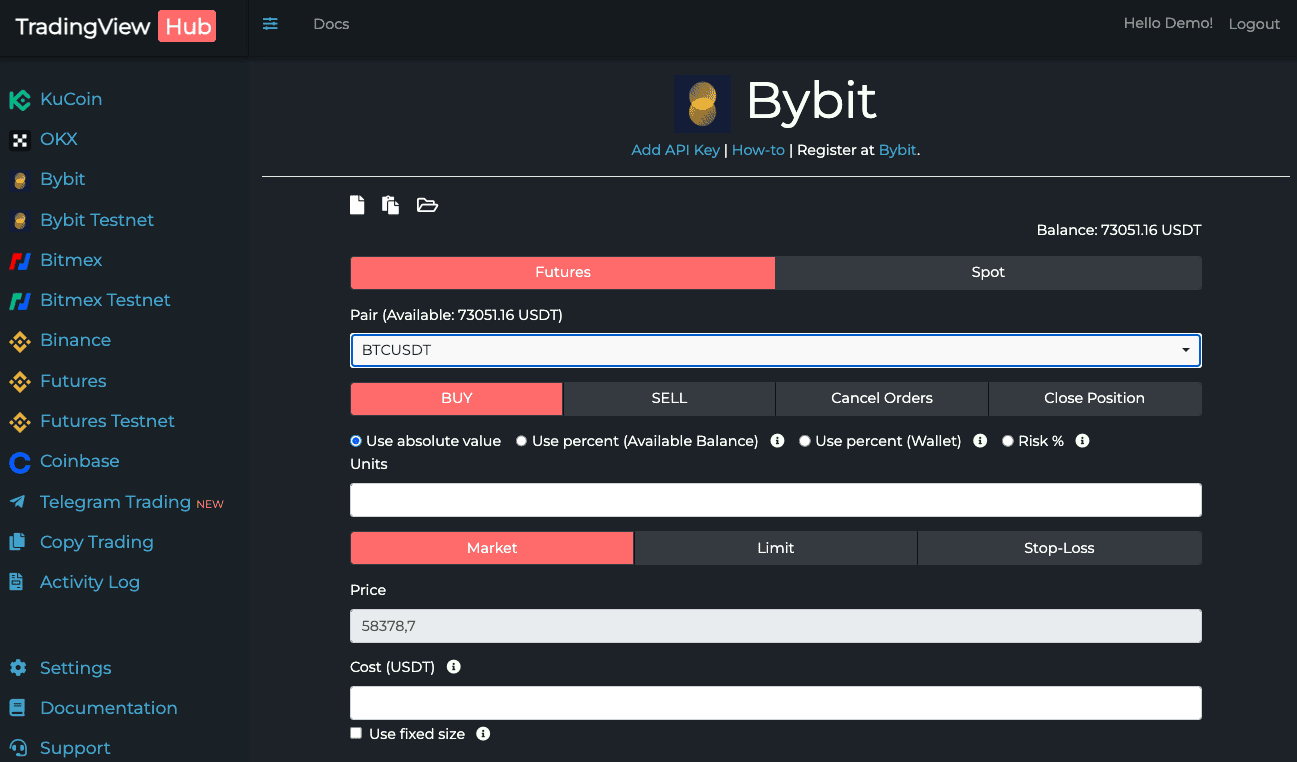The image size is (1297, 762).
Task: Click the new file icon above balance
Action: click(357, 205)
